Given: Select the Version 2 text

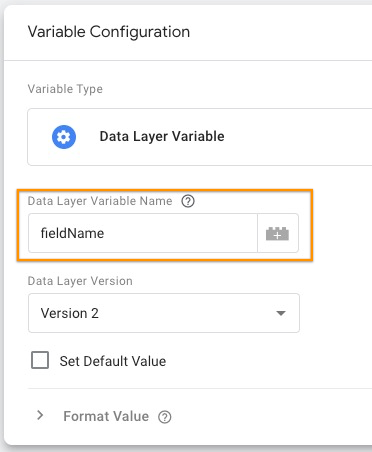Looking at the screenshot, I should pos(69,313).
